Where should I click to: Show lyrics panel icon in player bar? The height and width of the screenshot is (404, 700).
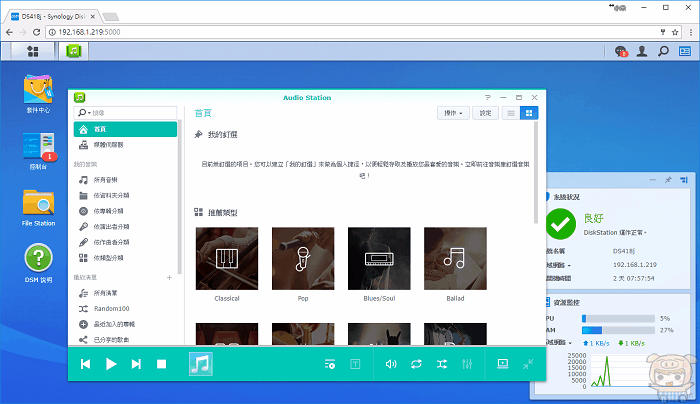355,364
